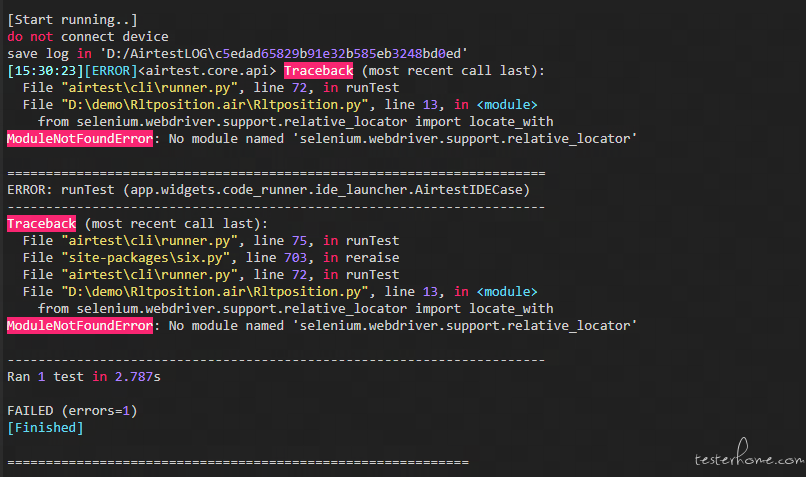Click the '[ERROR]' tag text

pyautogui.click(x=111, y=71)
